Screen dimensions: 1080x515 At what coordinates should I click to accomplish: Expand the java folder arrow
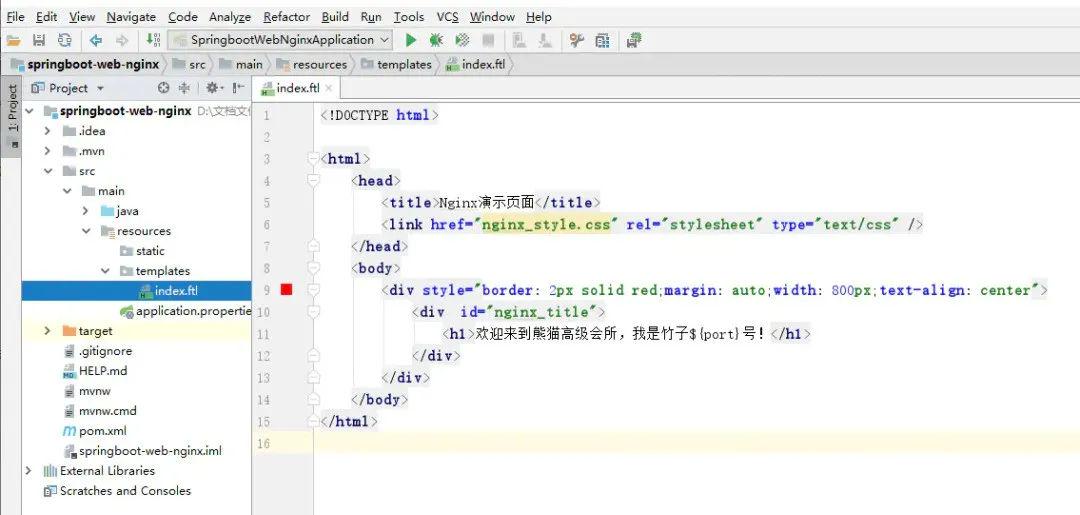[86, 211]
